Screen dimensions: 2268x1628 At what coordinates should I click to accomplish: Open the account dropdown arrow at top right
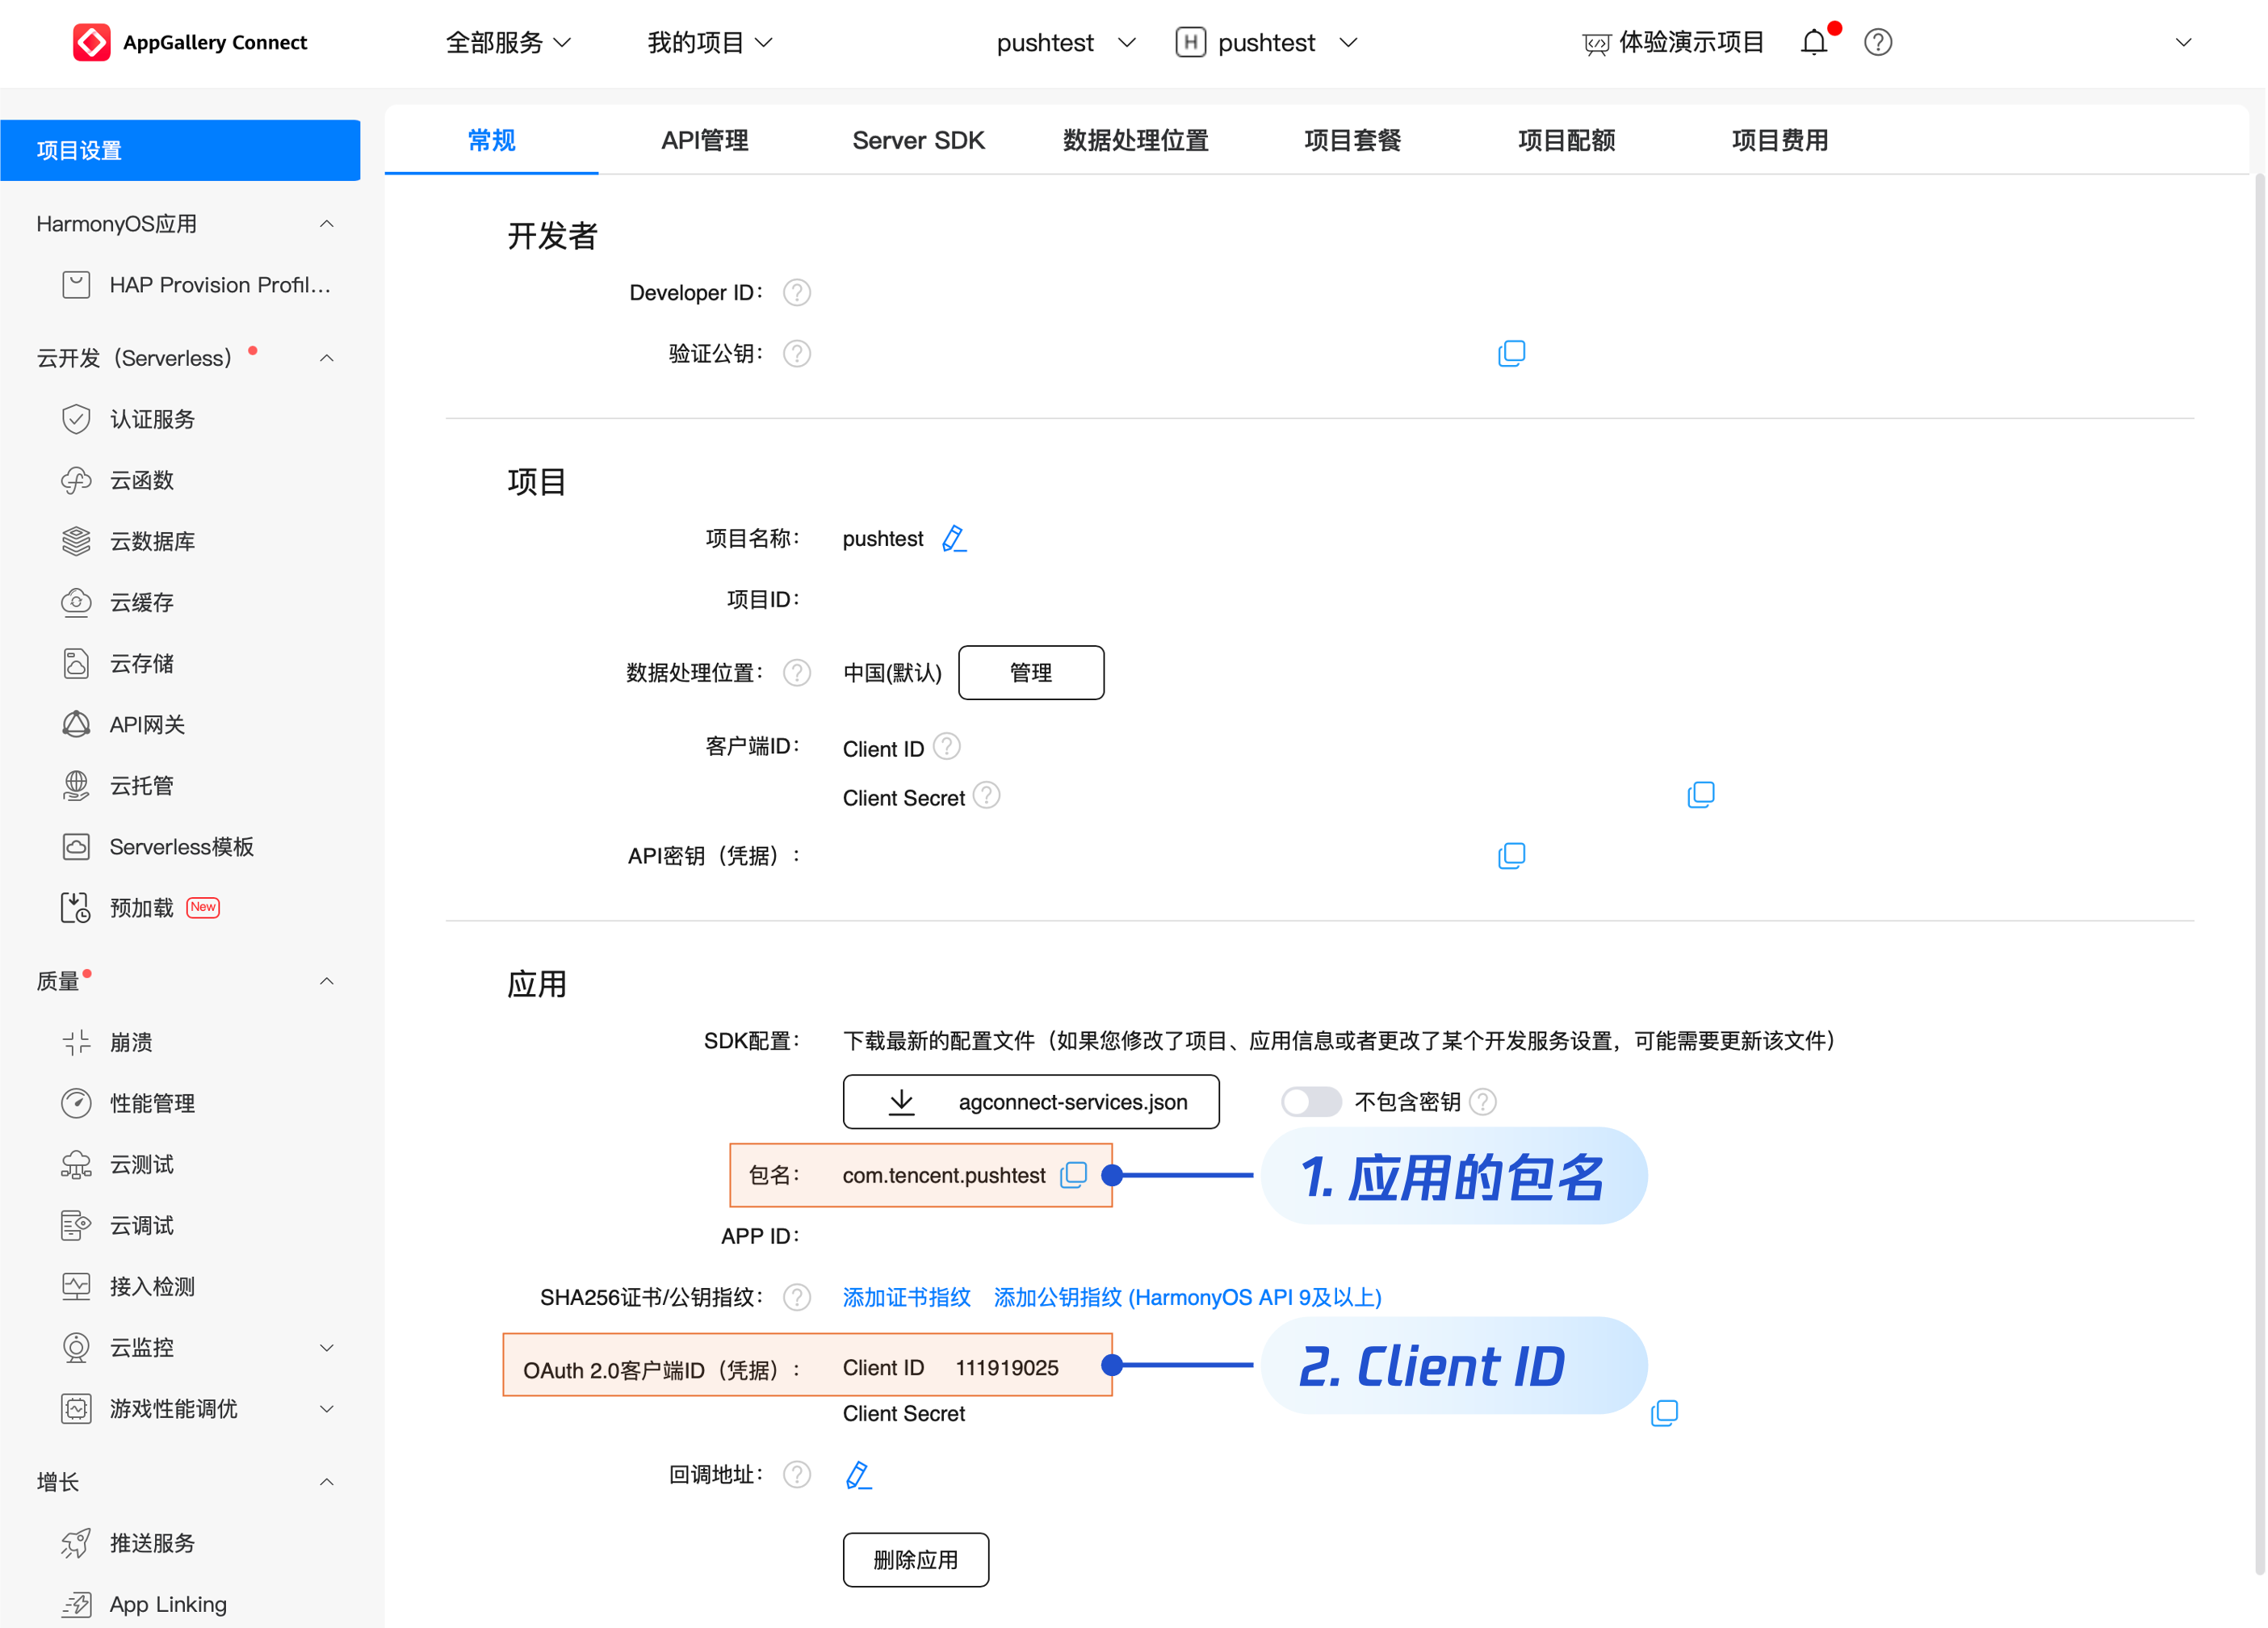(2183, 42)
